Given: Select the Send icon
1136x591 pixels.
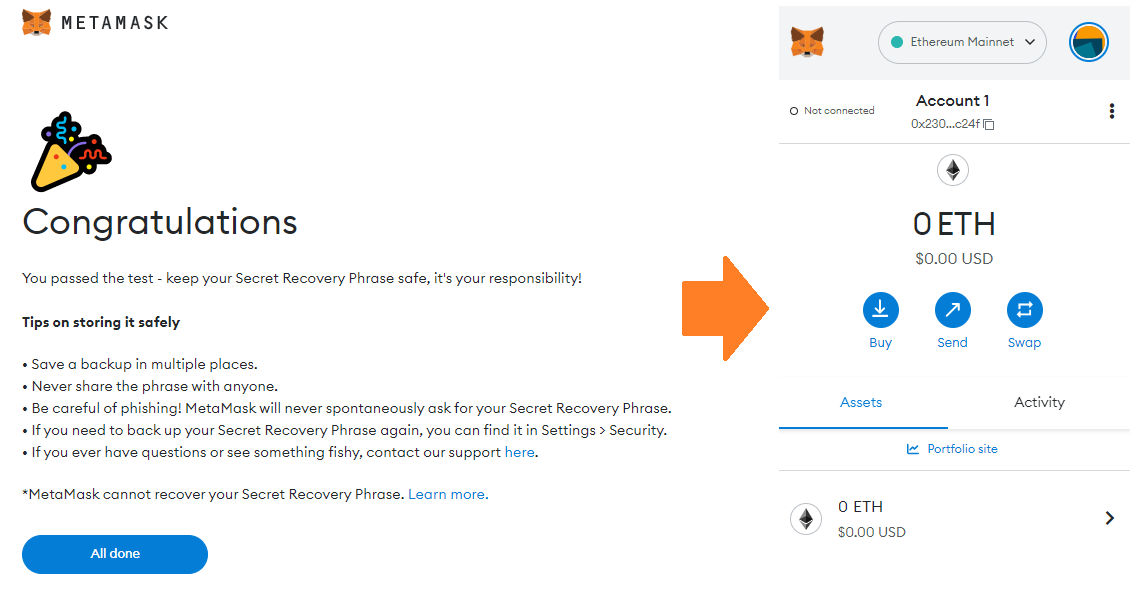Looking at the screenshot, I should pos(952,310).
